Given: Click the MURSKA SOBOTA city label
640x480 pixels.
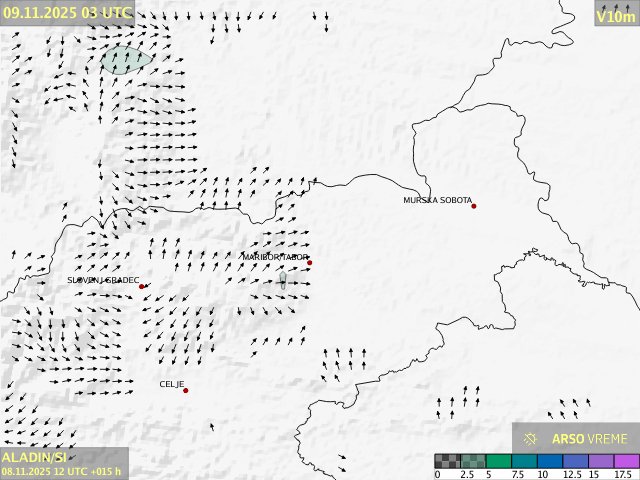Looking at the screenshot, I should 437,200.
